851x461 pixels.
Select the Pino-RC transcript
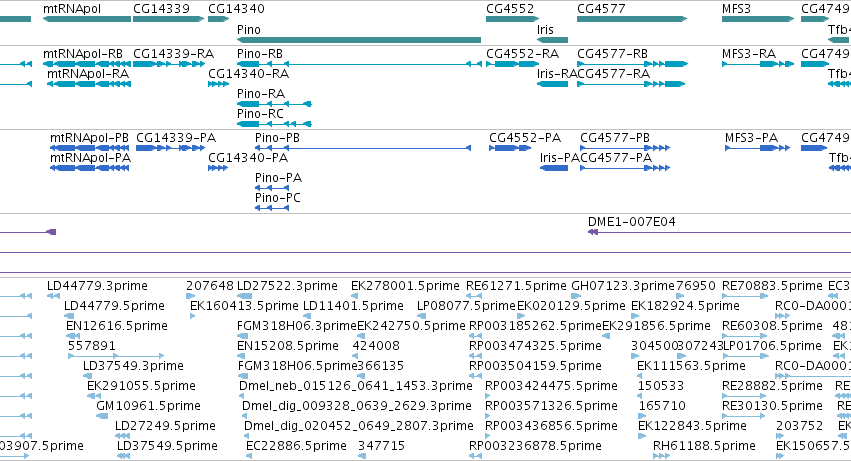260,114
